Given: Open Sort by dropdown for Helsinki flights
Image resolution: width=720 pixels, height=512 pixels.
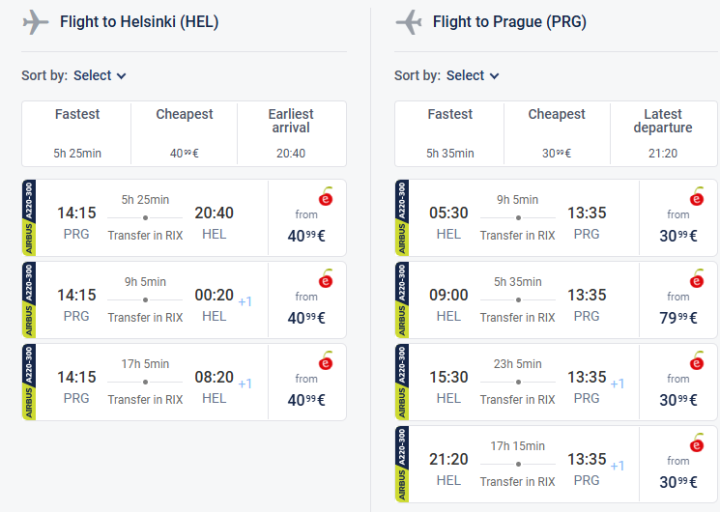Looking at the screenshot, I should [100, 75].
